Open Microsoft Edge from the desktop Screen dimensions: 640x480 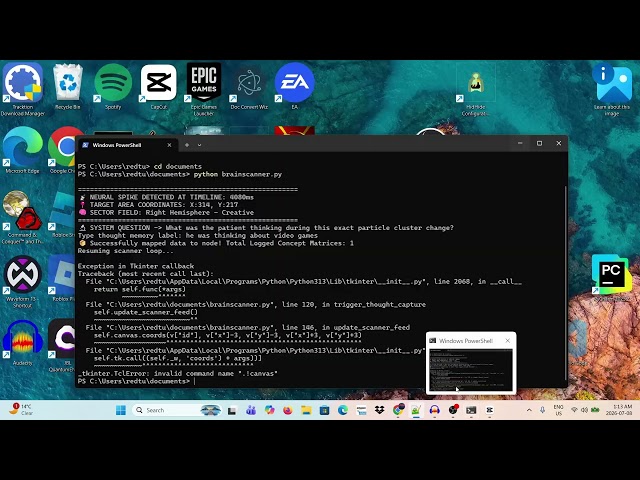[22, 150]
